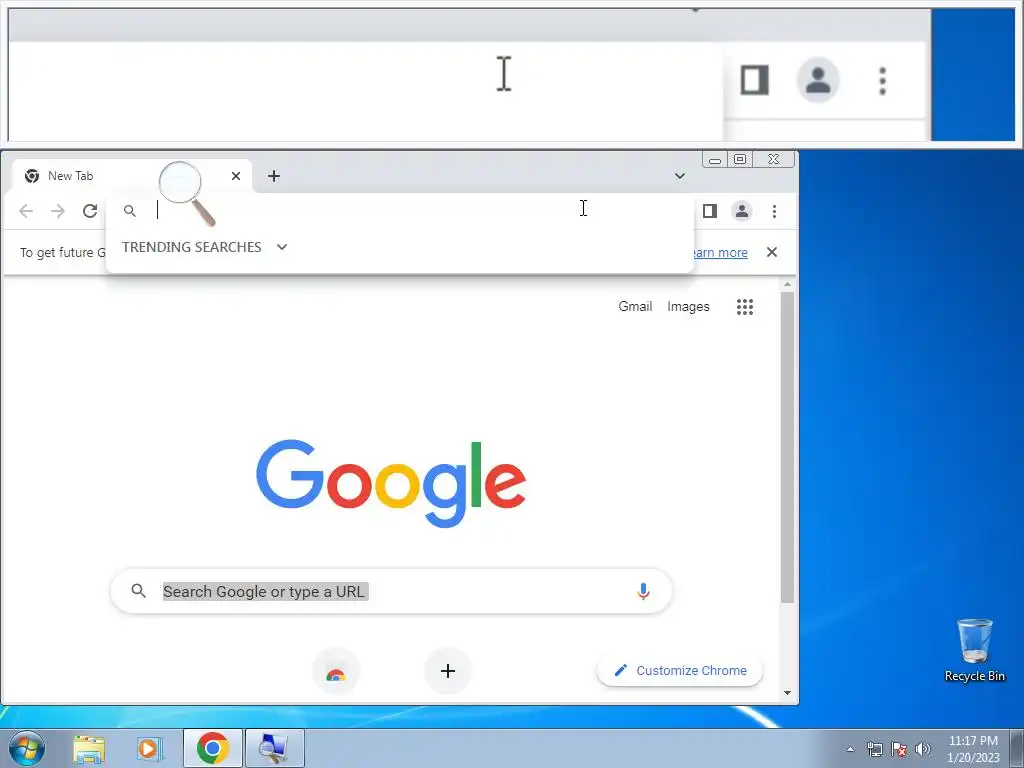The image size is (1024, 768).
Task: Click the profile avatar in Magnifier view
Action: point(818,80)
